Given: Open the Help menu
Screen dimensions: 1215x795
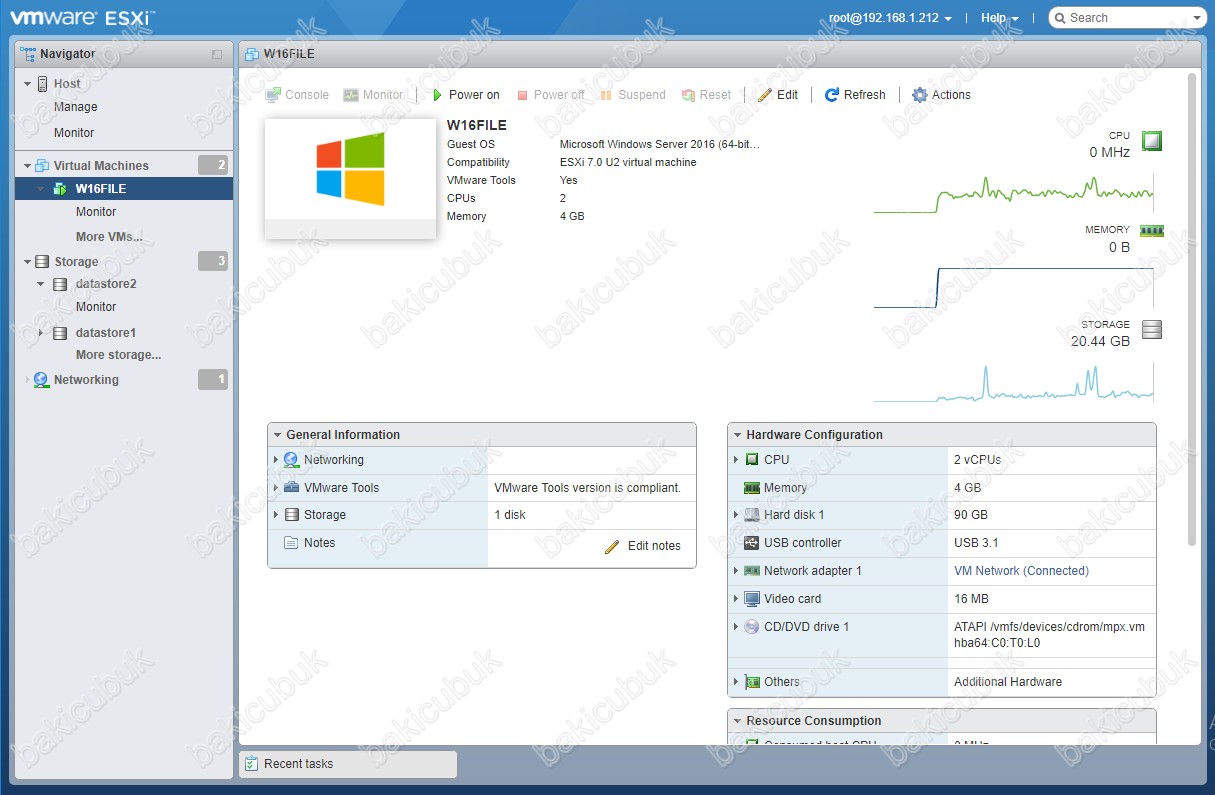Looking at the screenshot, I should pyautogui.click(x=1000, y=18).
